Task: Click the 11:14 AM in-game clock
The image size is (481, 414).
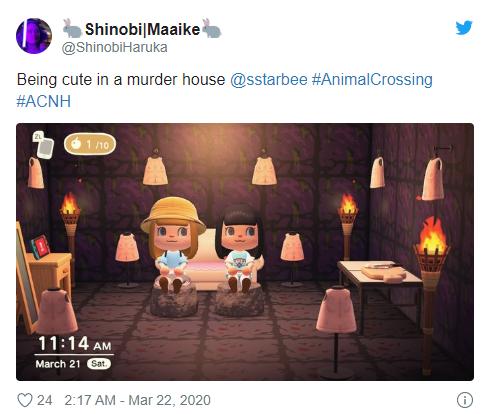Action: pos(75,343)
